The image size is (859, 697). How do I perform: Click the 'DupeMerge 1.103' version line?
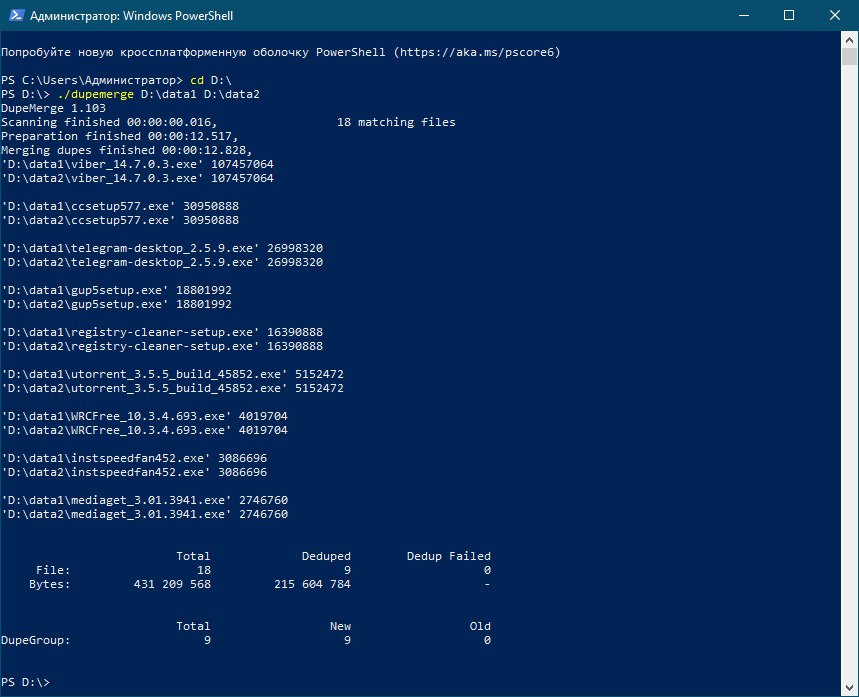(53, 108)
